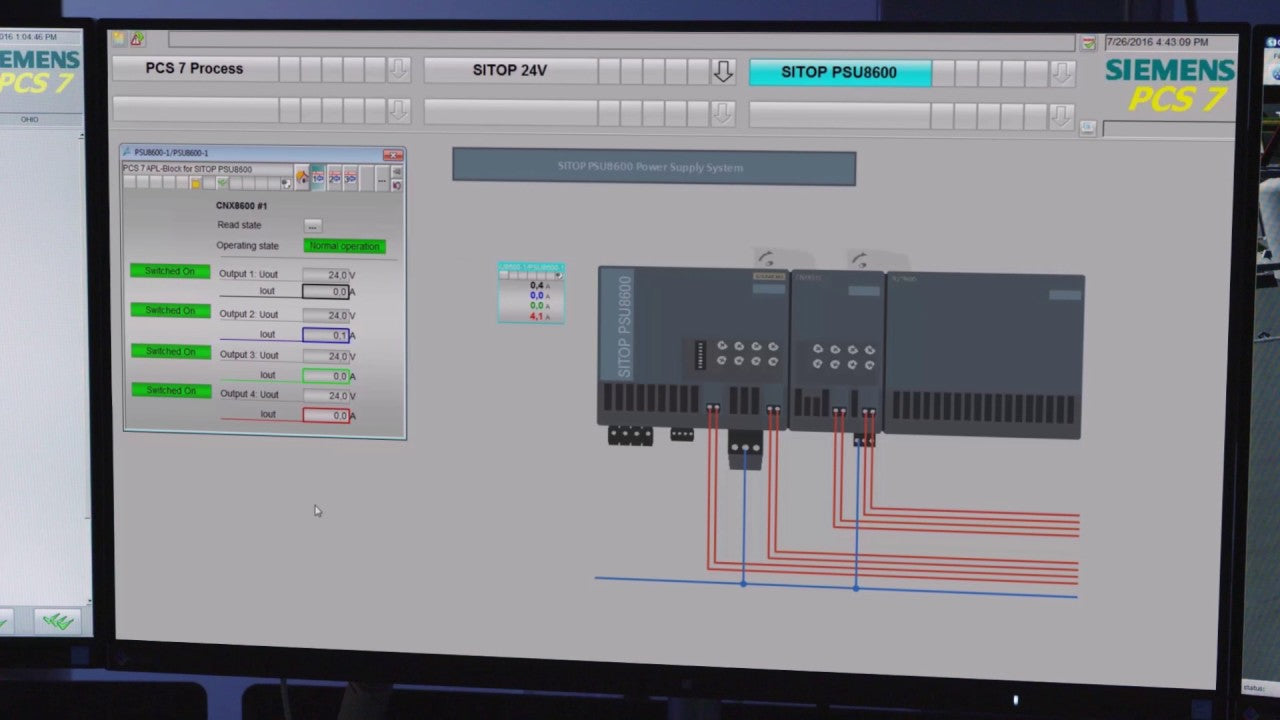The width and height of the screenshot is (1280, 720).
Task: Click the empty area button below SITOP 24V
Action: click(511, 112)
